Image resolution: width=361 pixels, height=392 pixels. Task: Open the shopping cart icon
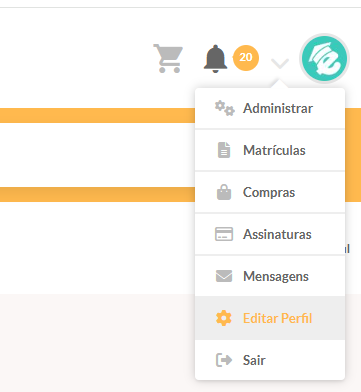click(168, 58)
